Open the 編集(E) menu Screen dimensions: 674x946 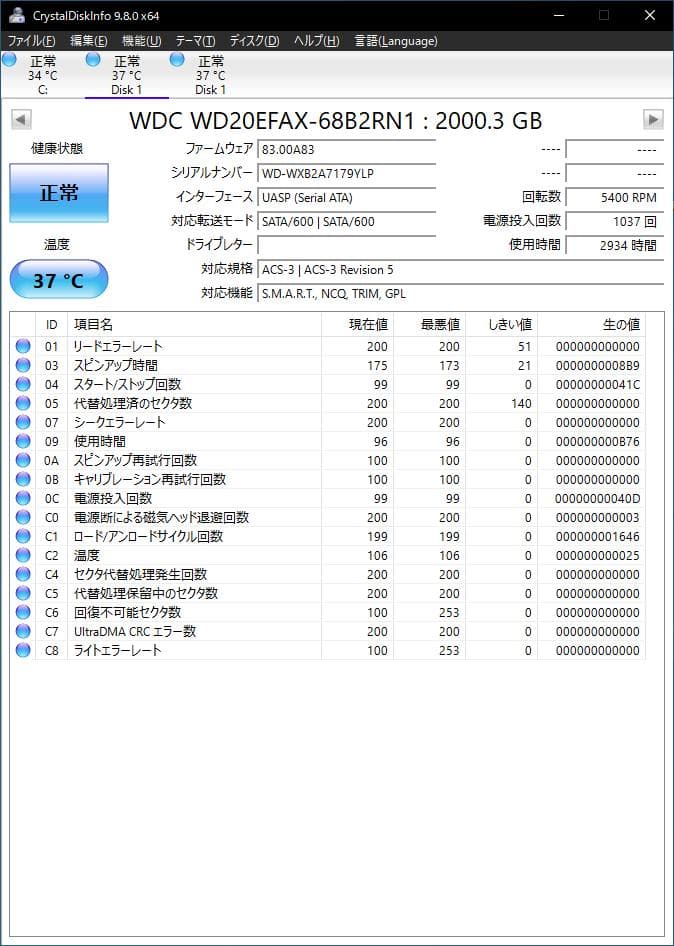tap(89, 41)
